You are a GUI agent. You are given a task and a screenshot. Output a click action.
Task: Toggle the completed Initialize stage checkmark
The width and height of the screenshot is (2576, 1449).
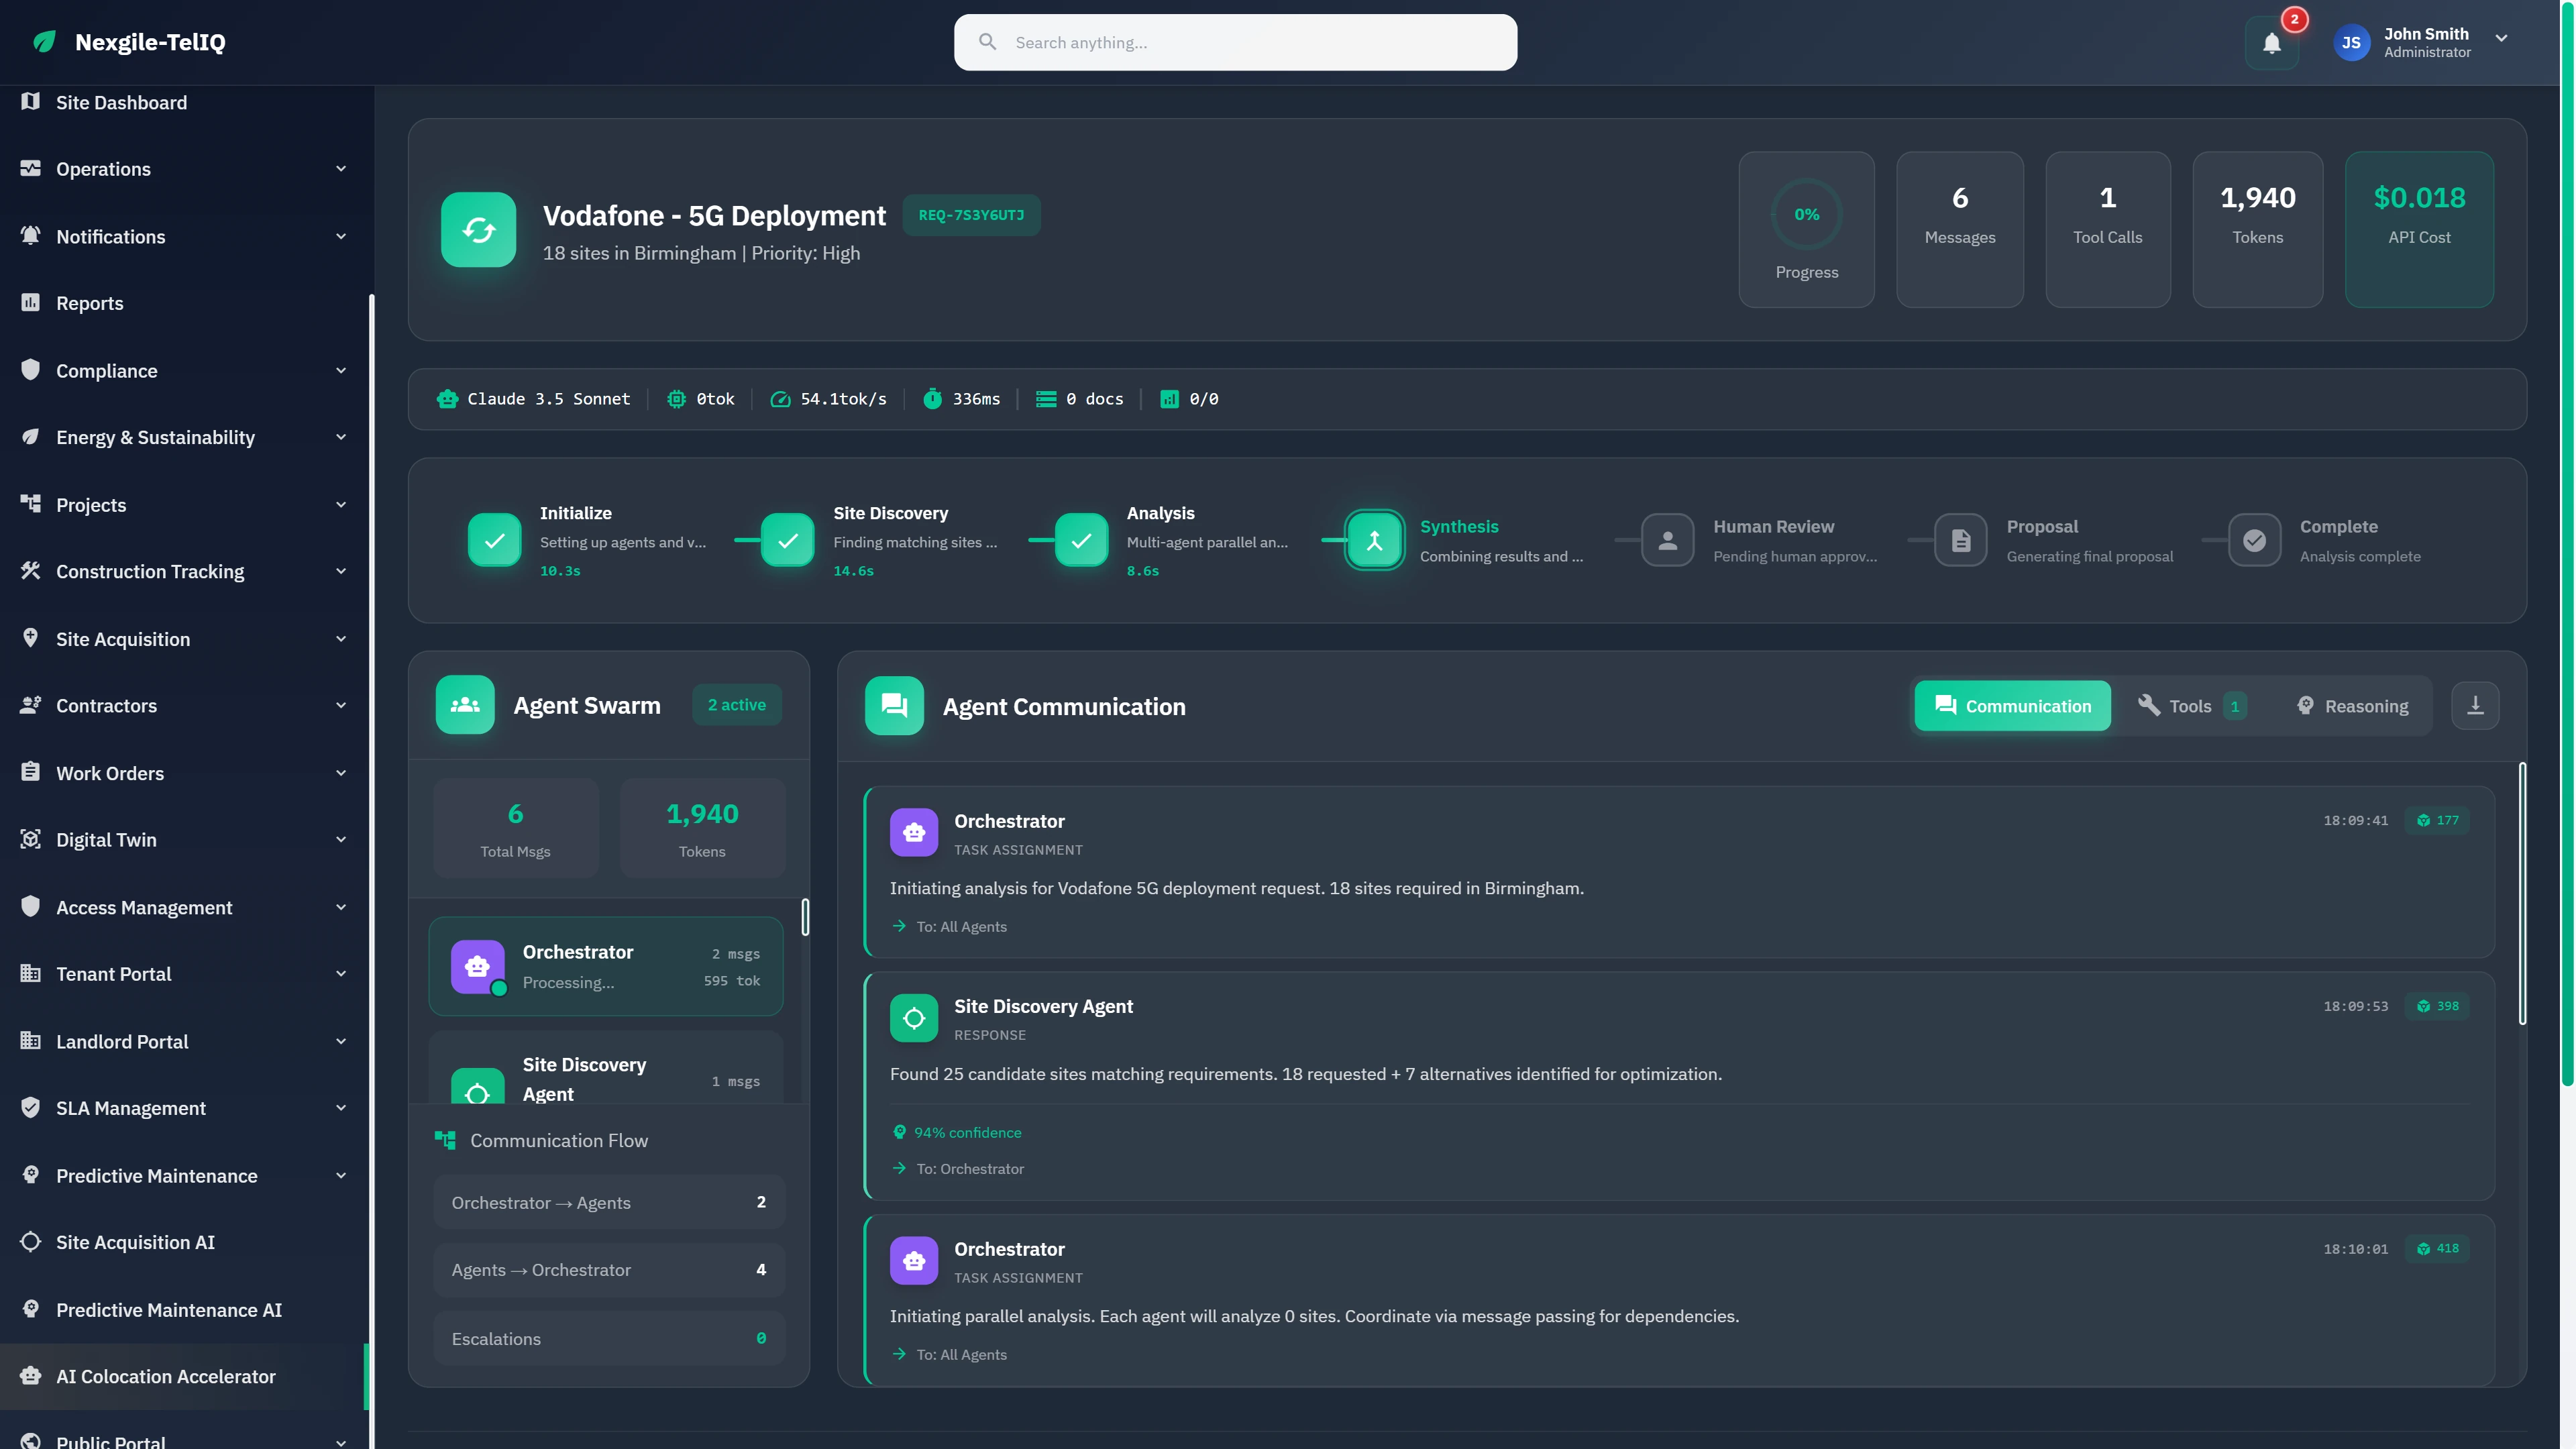(494, 540)
